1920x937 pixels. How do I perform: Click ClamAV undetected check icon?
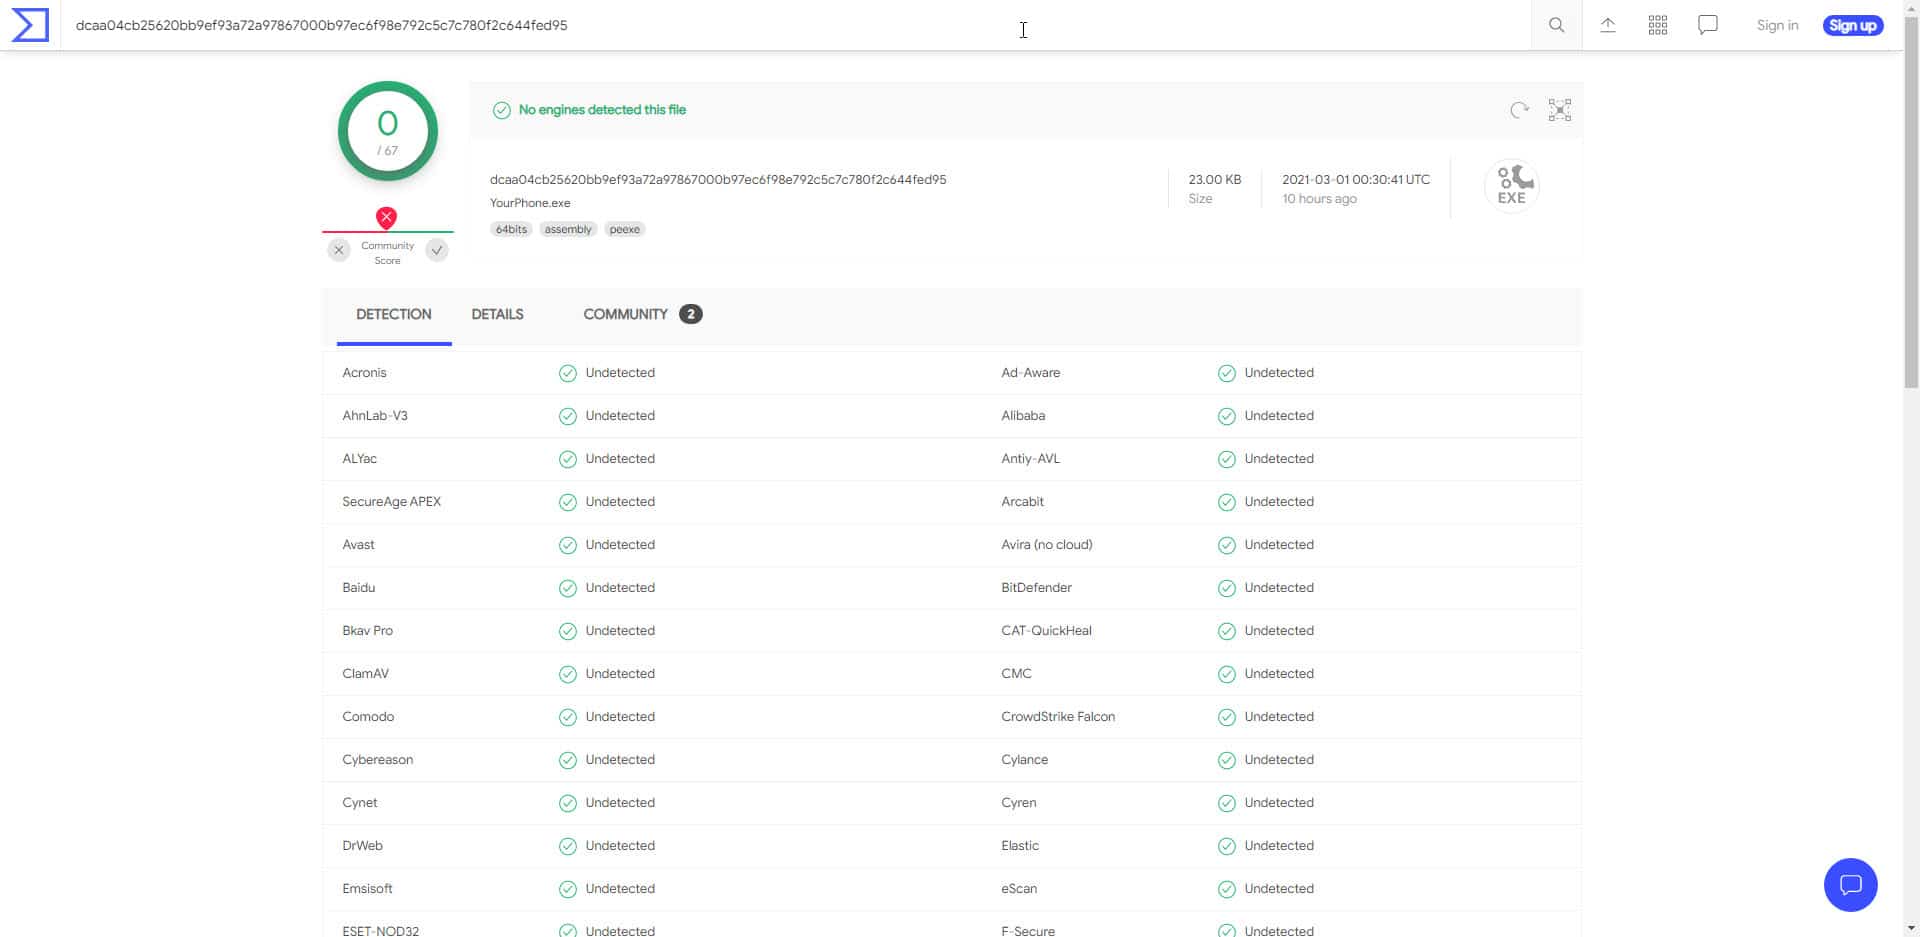pos(567,674)
